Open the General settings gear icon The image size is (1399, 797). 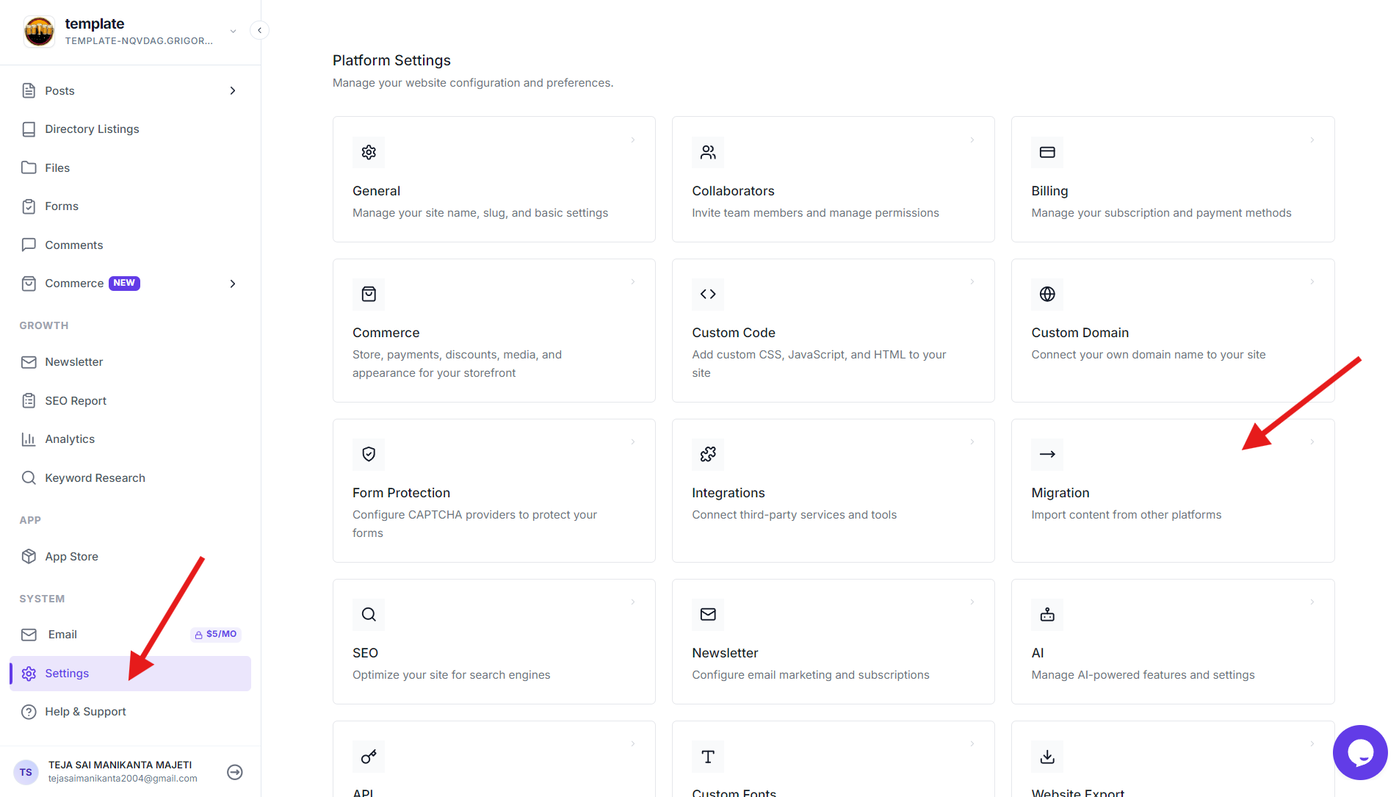[x=369, y=152]
